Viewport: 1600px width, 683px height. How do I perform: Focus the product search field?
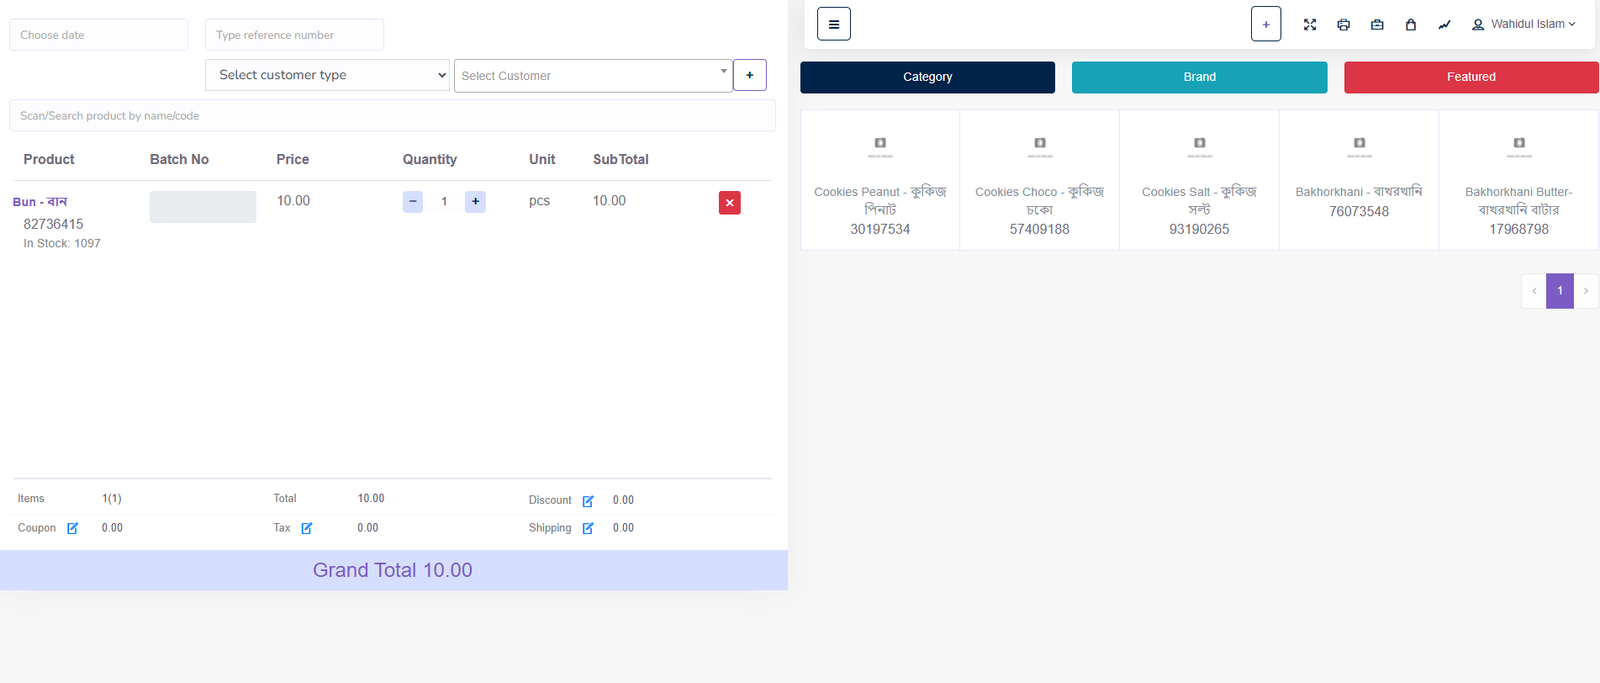pos(392,115)
